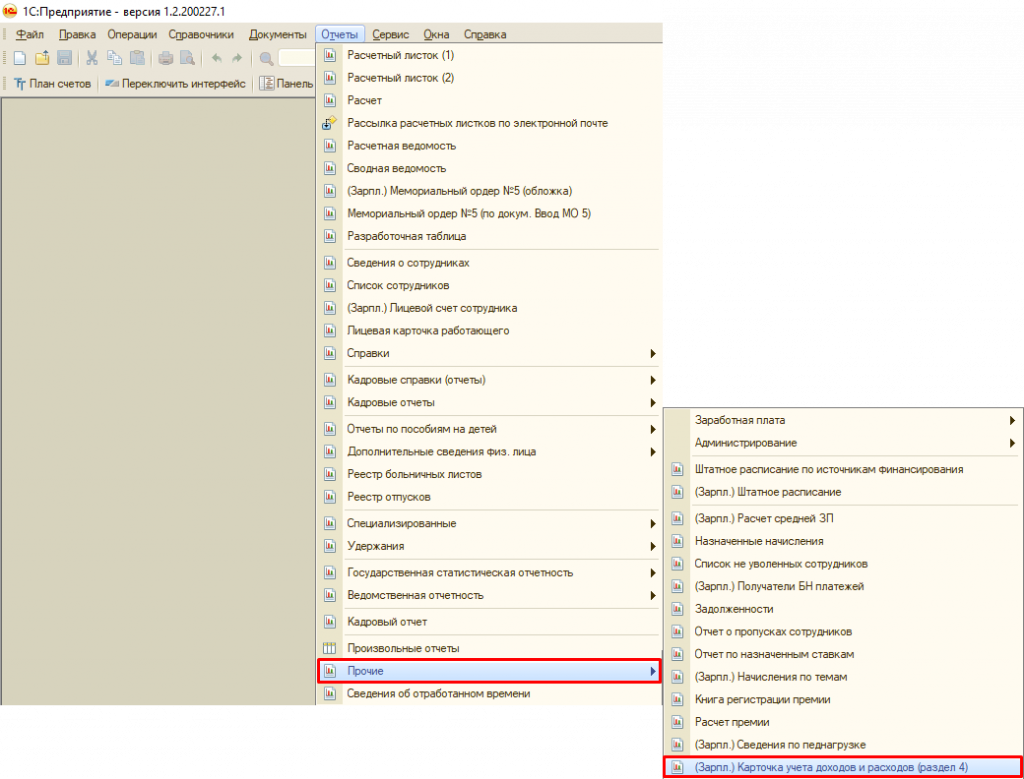Screen dimensions: 1024x779
Task: Open the Документы menu
Action: pos(277,34)
